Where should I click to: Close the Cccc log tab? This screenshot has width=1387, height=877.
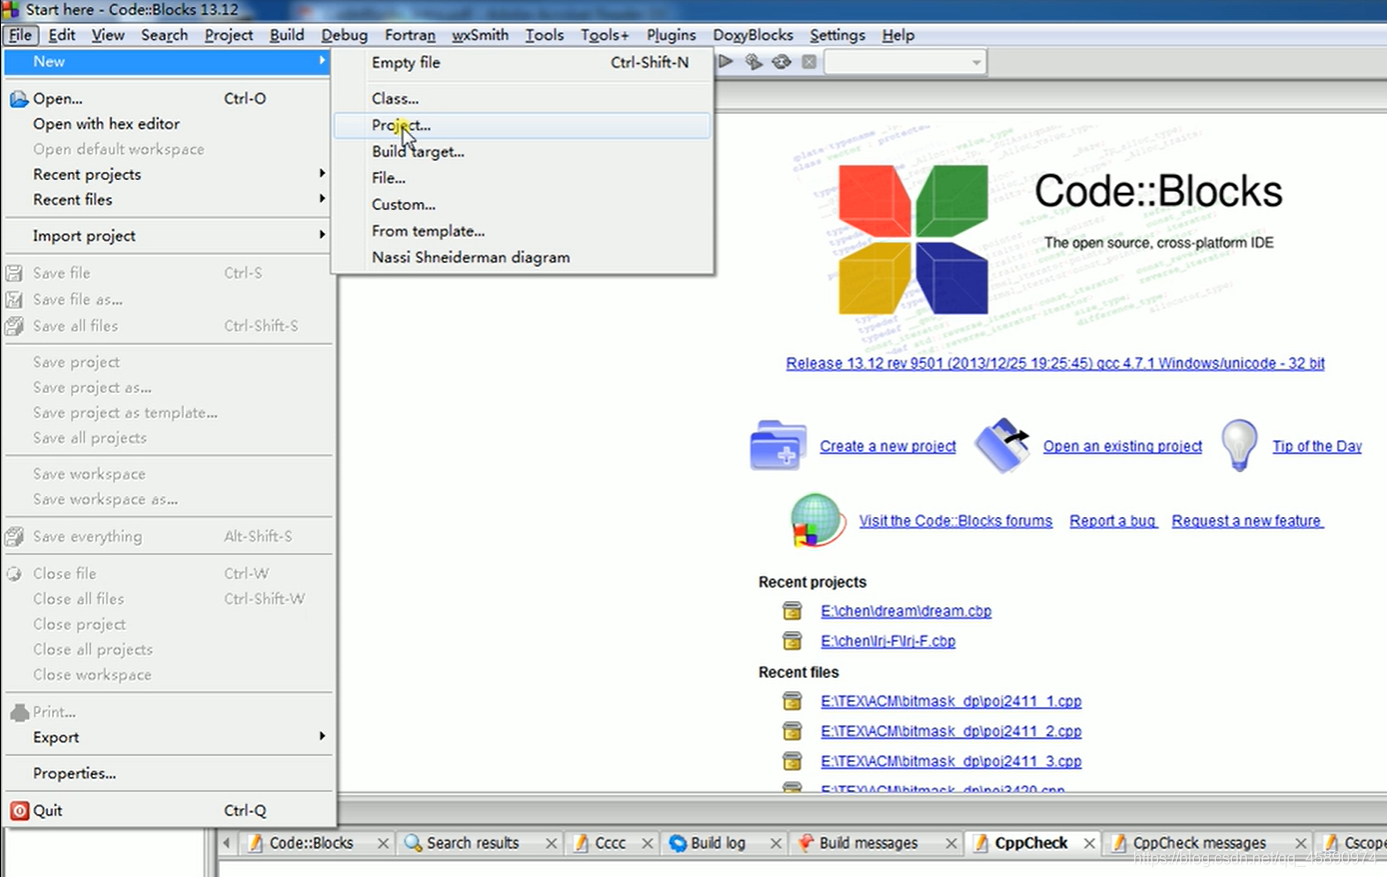[647, 844]
